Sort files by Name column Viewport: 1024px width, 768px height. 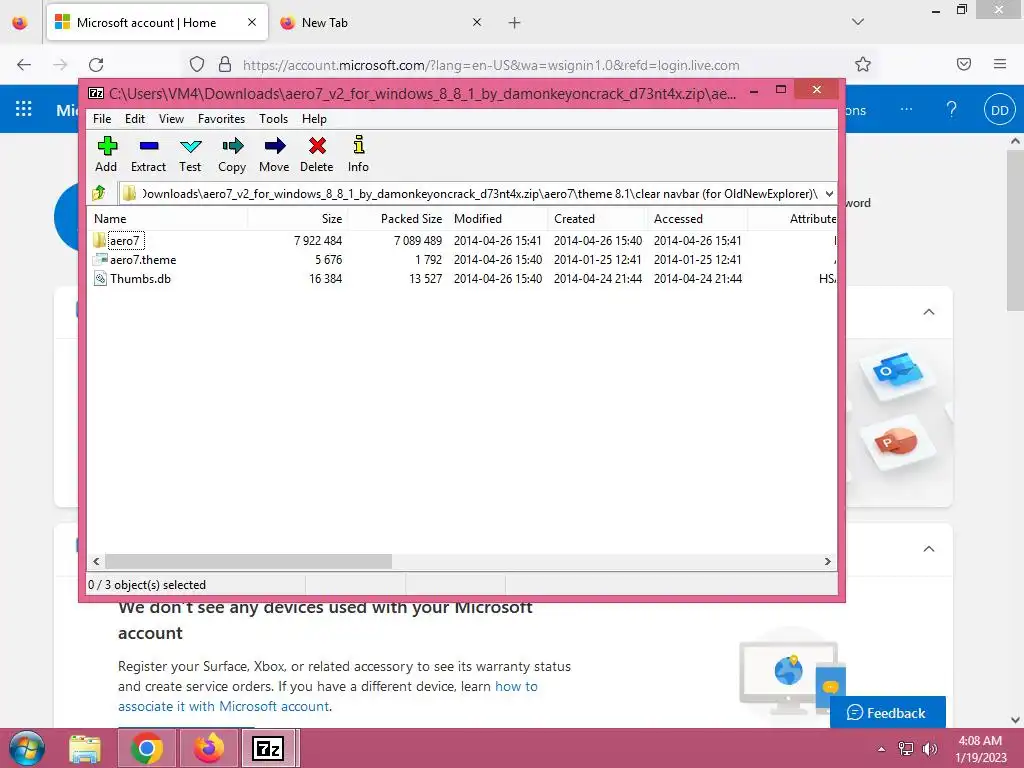(167, 219)
